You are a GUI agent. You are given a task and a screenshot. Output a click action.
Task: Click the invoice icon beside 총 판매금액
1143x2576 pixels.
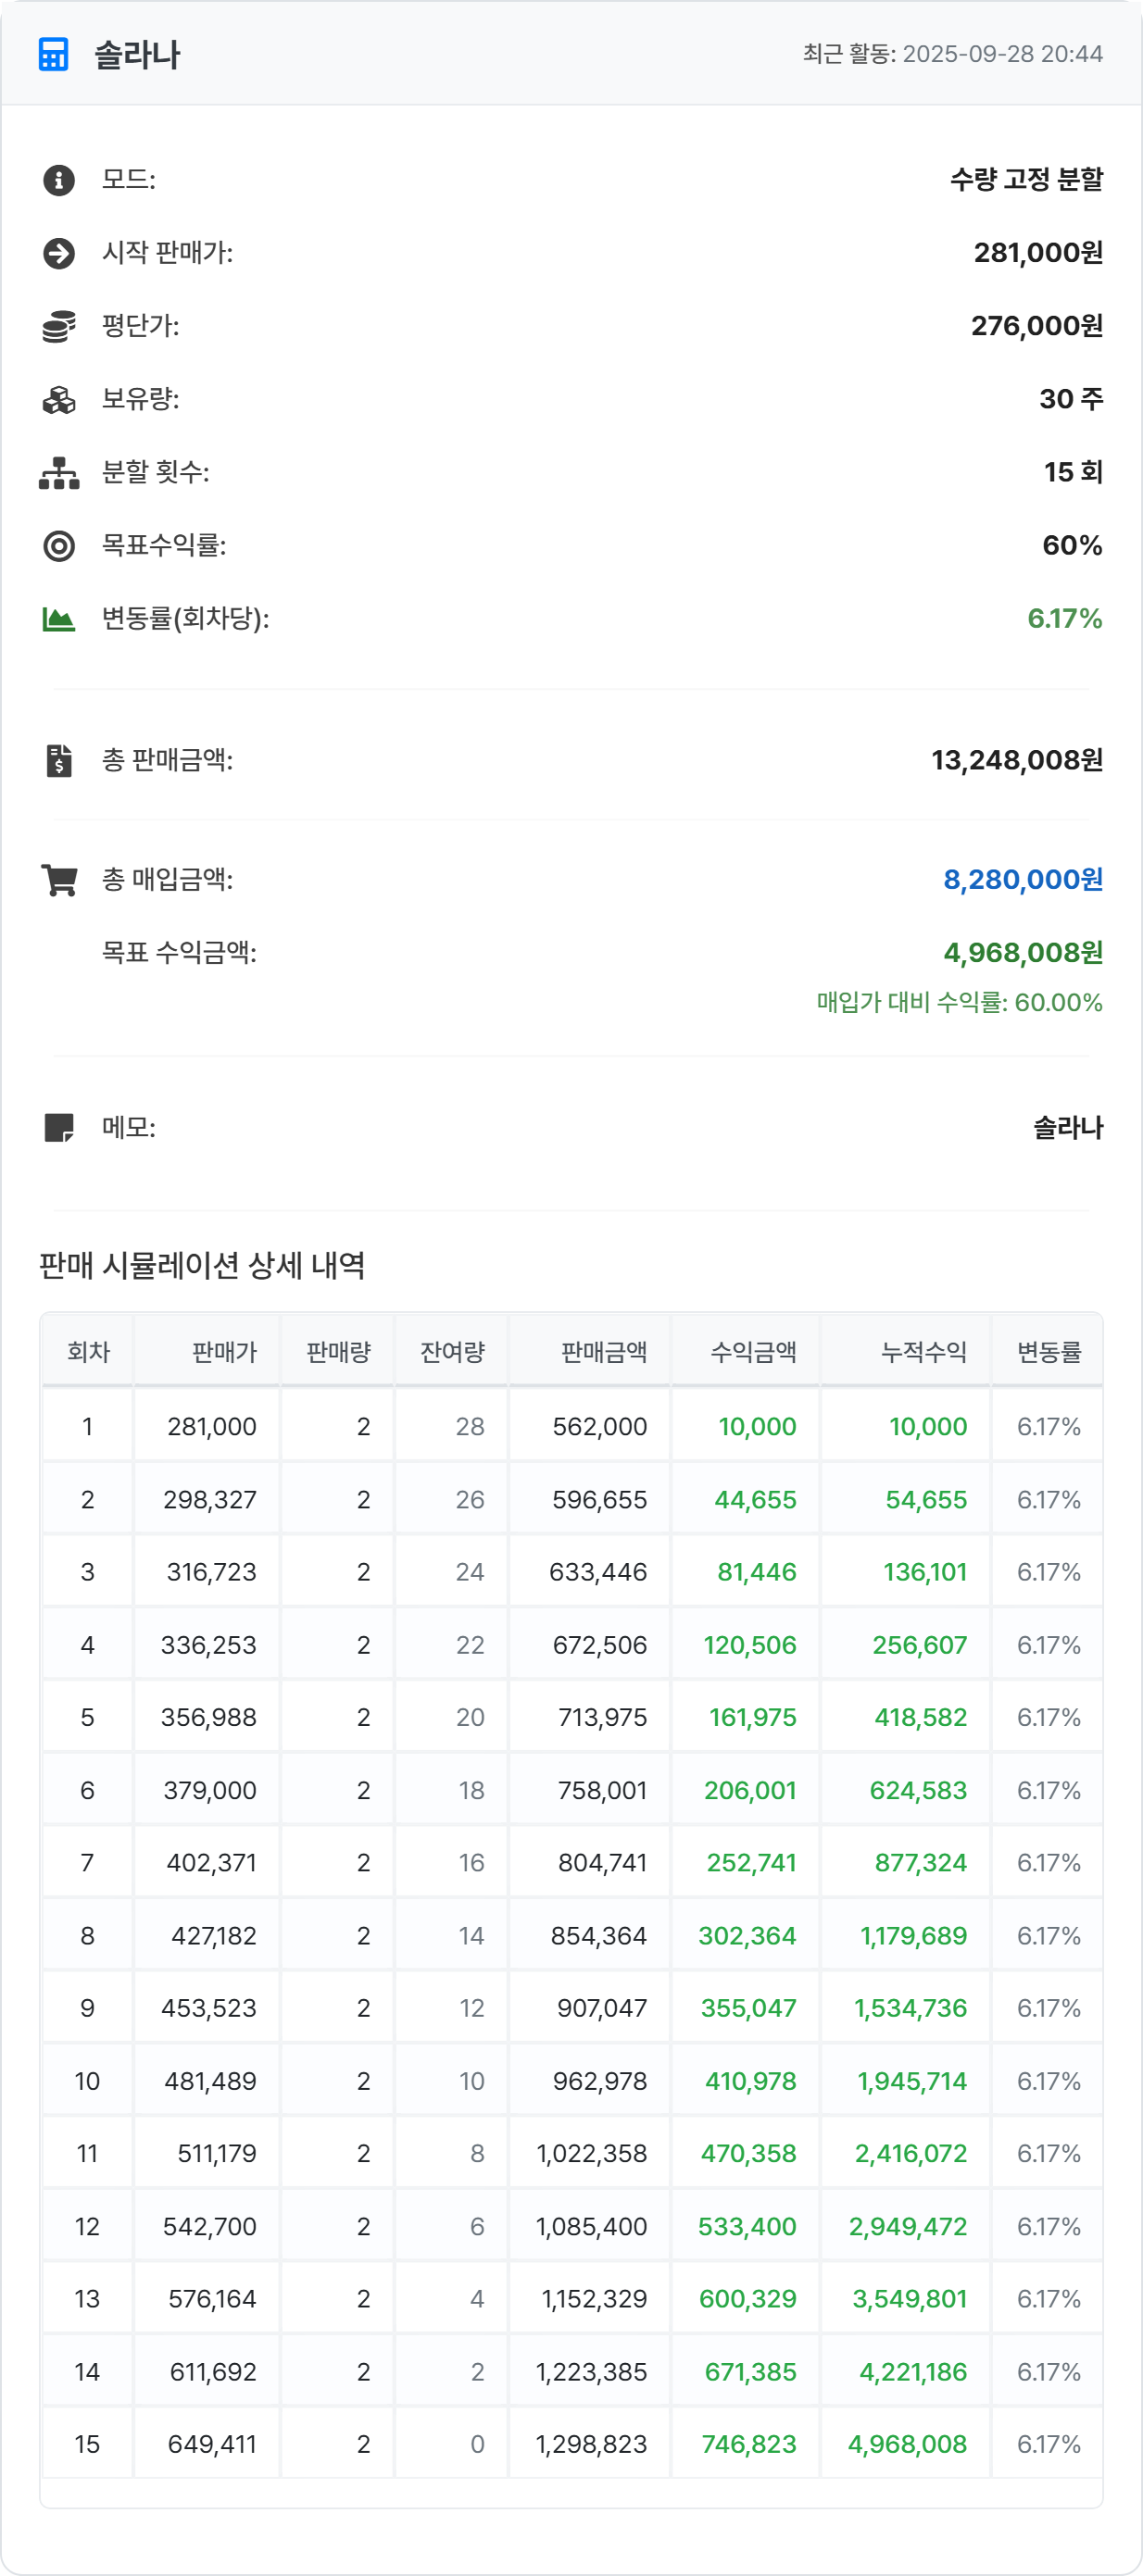[x=59, y=761]
